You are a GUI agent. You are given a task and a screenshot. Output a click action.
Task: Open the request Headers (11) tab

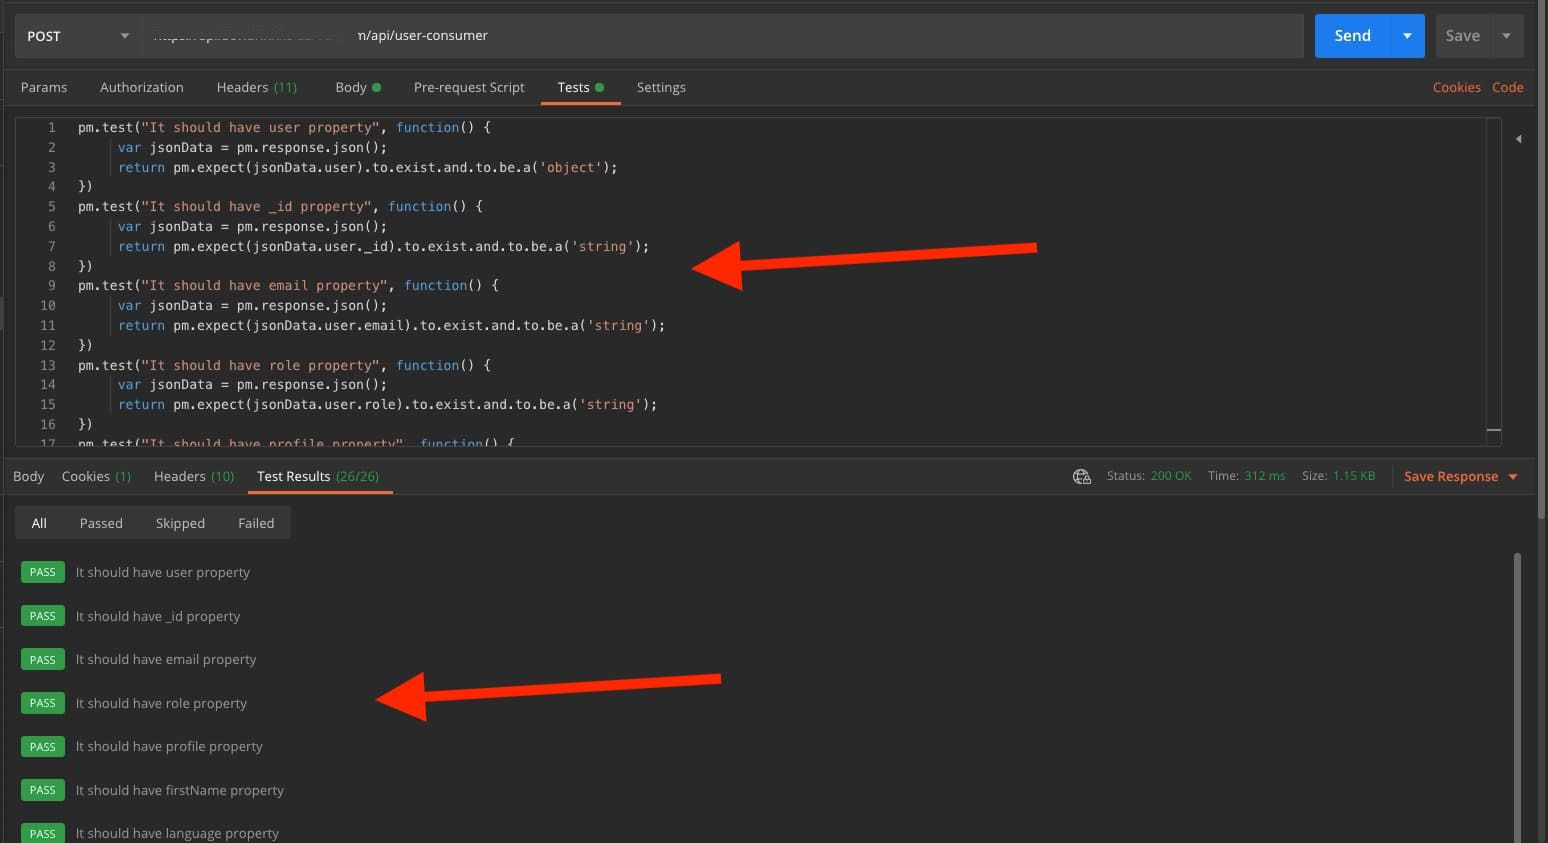[x=256, y=87]
